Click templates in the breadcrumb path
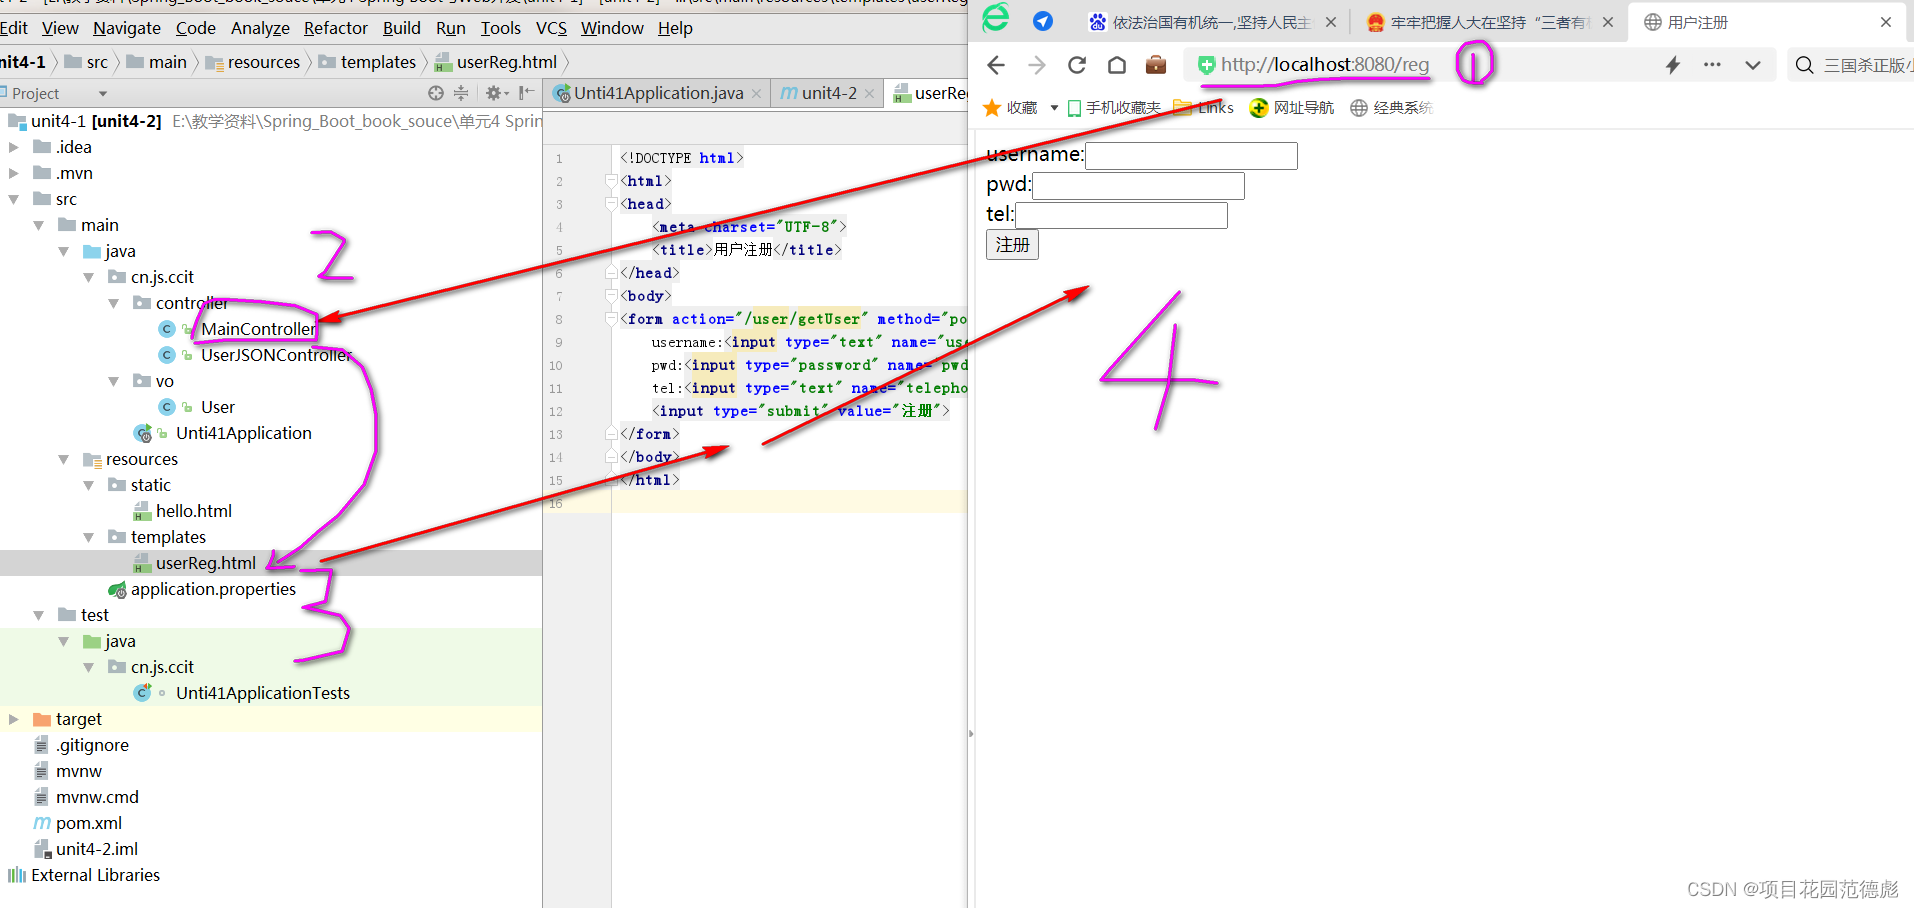 378,62
